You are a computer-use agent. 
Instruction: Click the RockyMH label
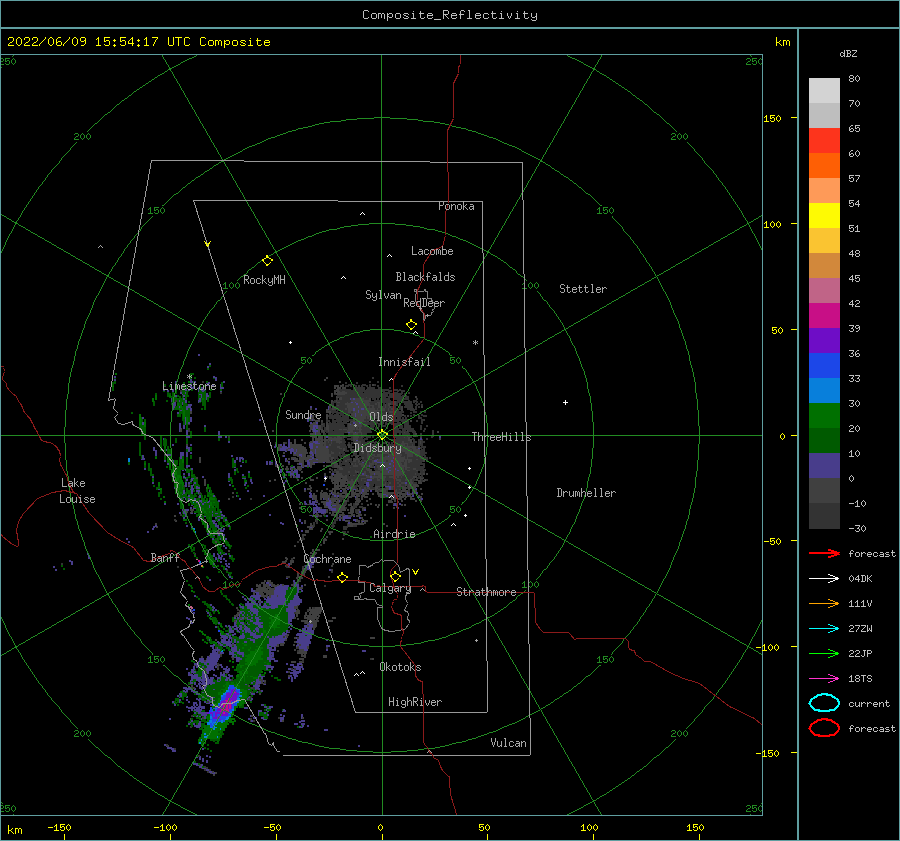point(264,280)
